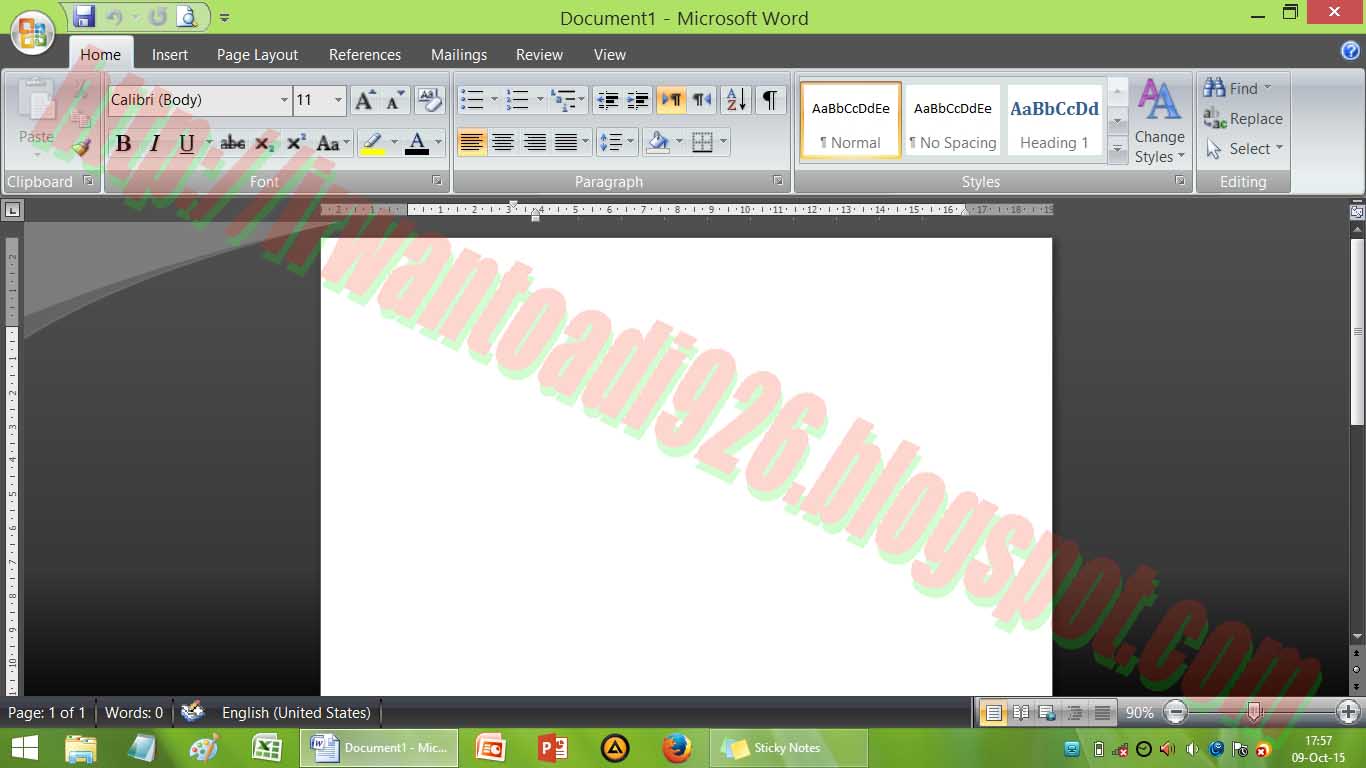The image size is (1366, 768).
Task: Click the Words: 0 status indicator
Action: point(134,713)
